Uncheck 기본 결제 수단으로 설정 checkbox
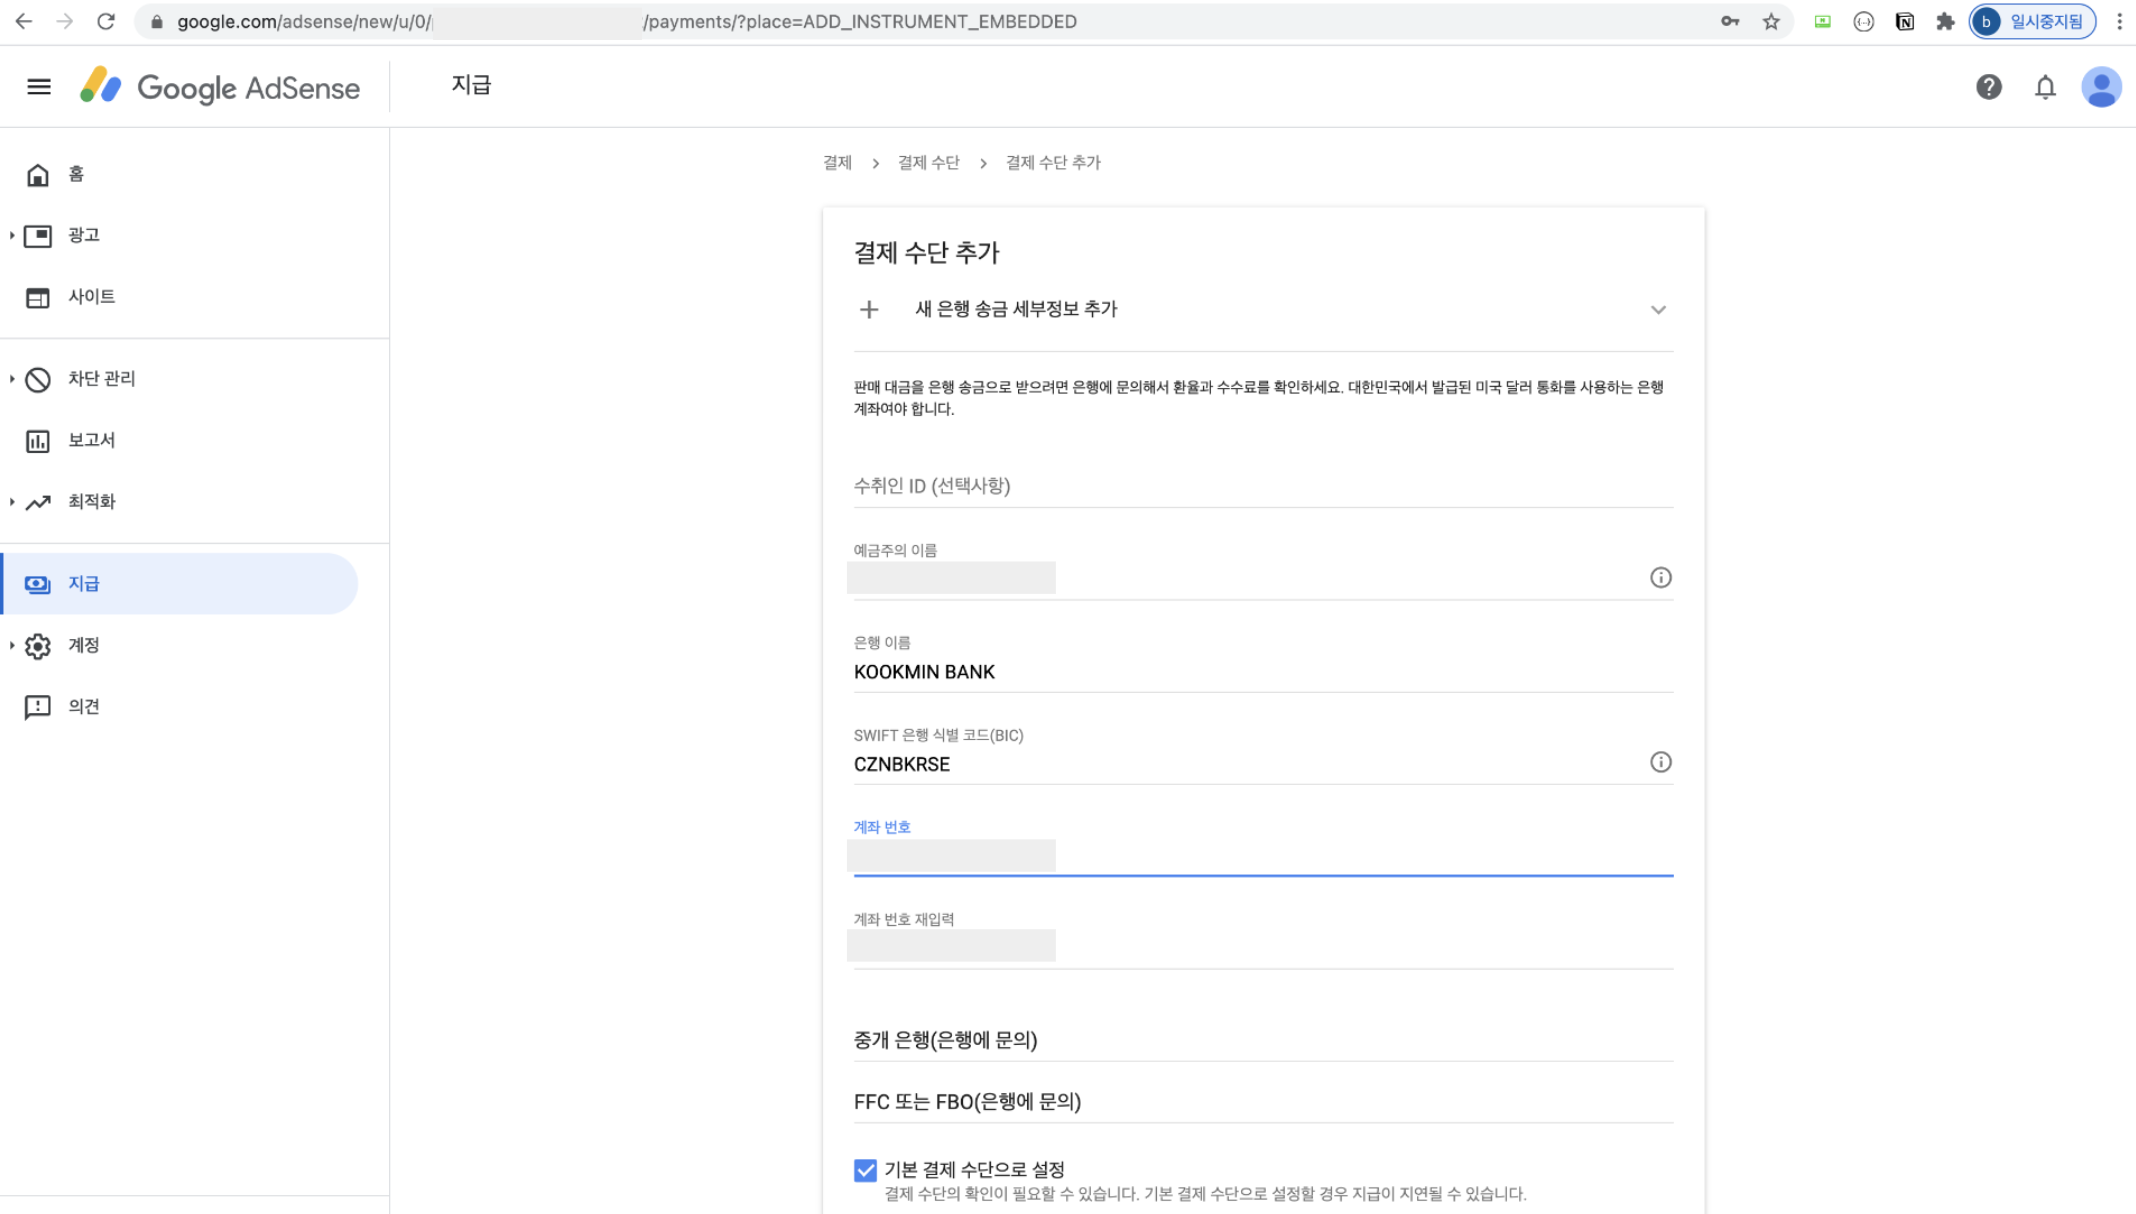The width and height of the screenshot is (2136, 1214). coord(865,1169)
